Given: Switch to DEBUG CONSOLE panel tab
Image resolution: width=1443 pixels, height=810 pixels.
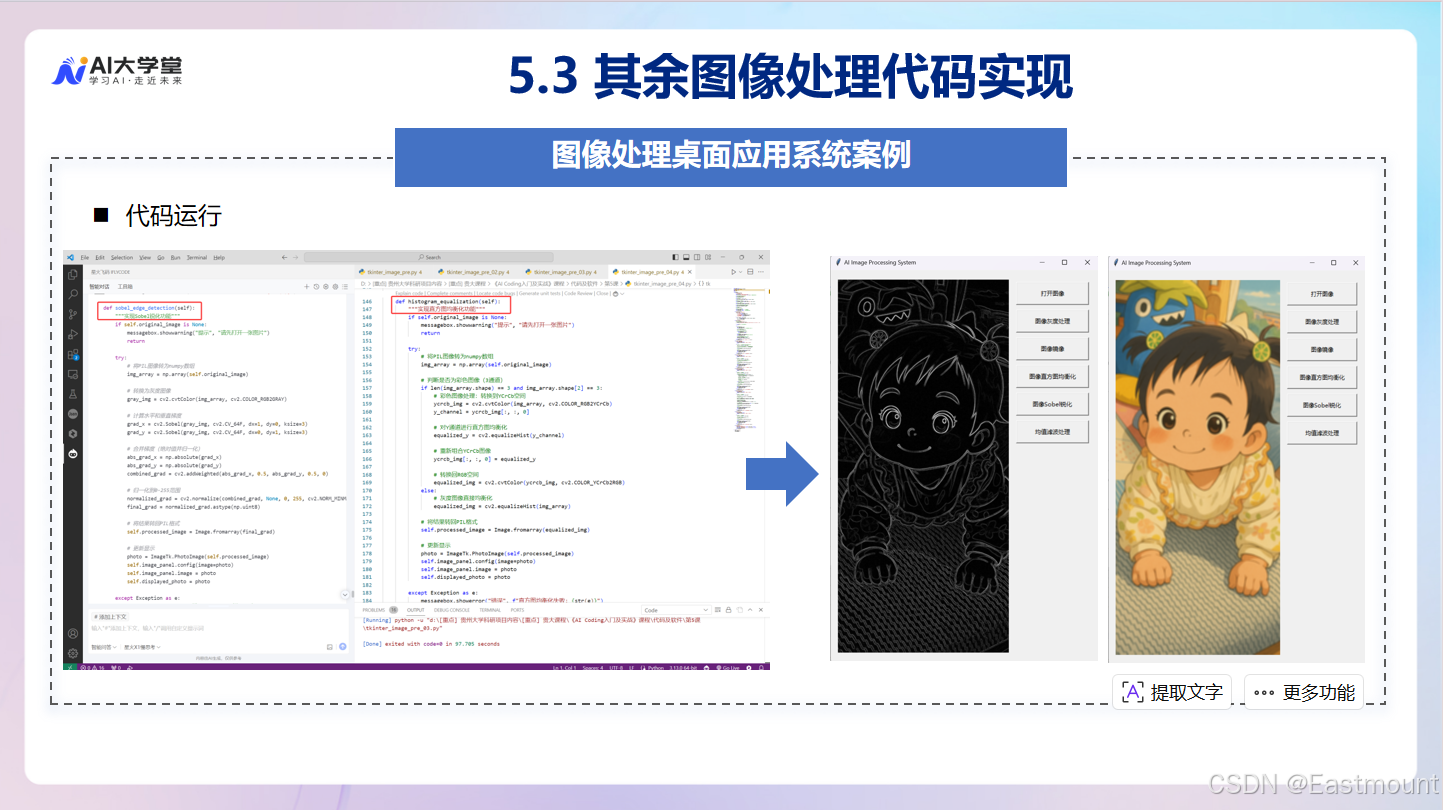Looking at the screenshot, I should coord(451,610).
